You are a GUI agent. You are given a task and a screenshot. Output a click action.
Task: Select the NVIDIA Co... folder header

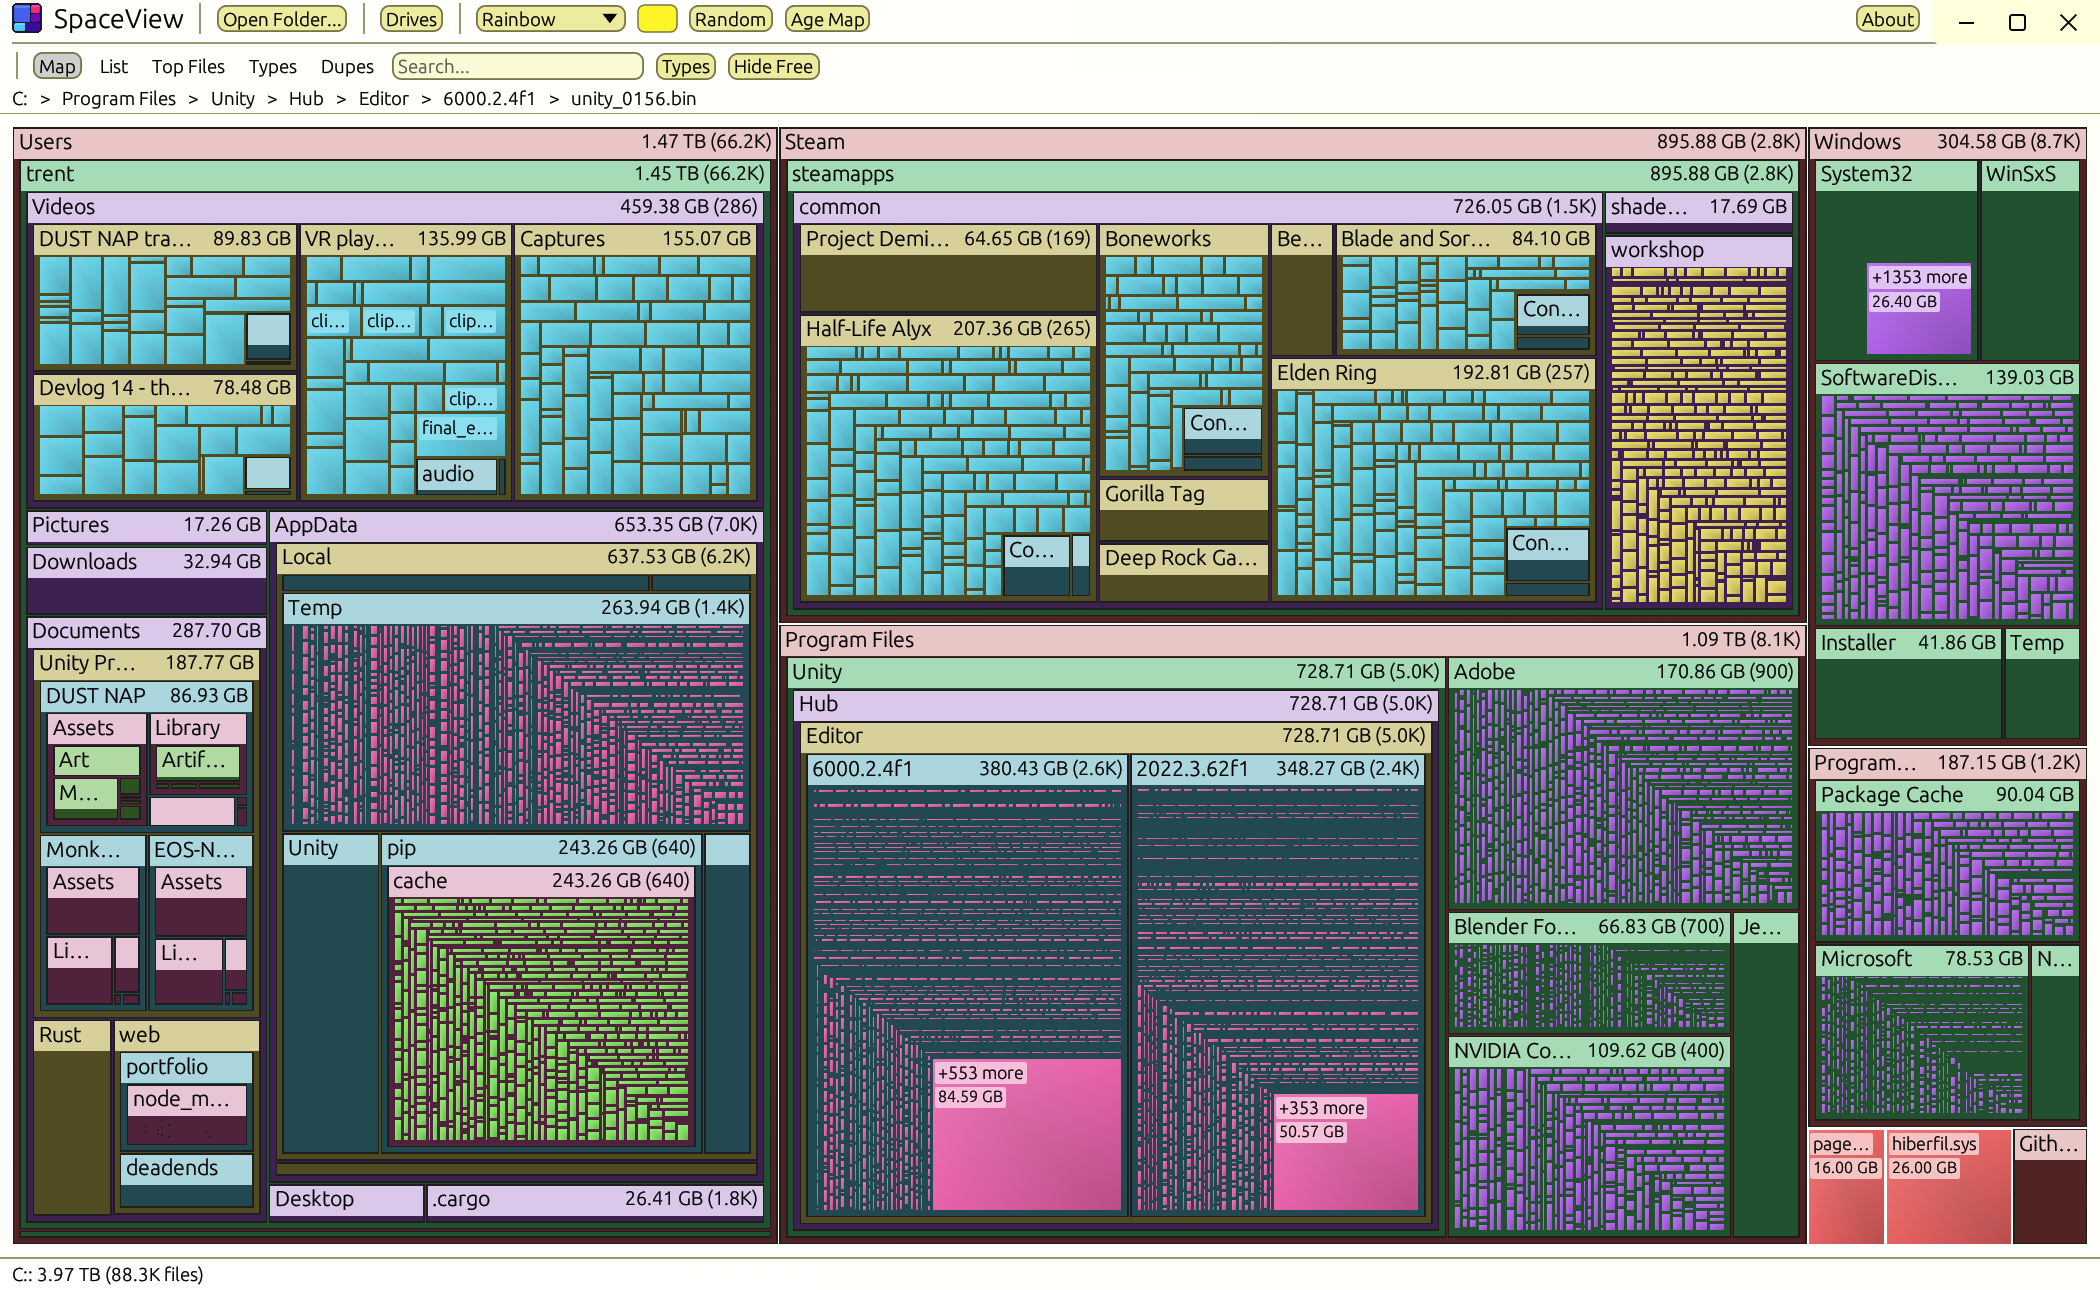(x=1589, y=1050)
